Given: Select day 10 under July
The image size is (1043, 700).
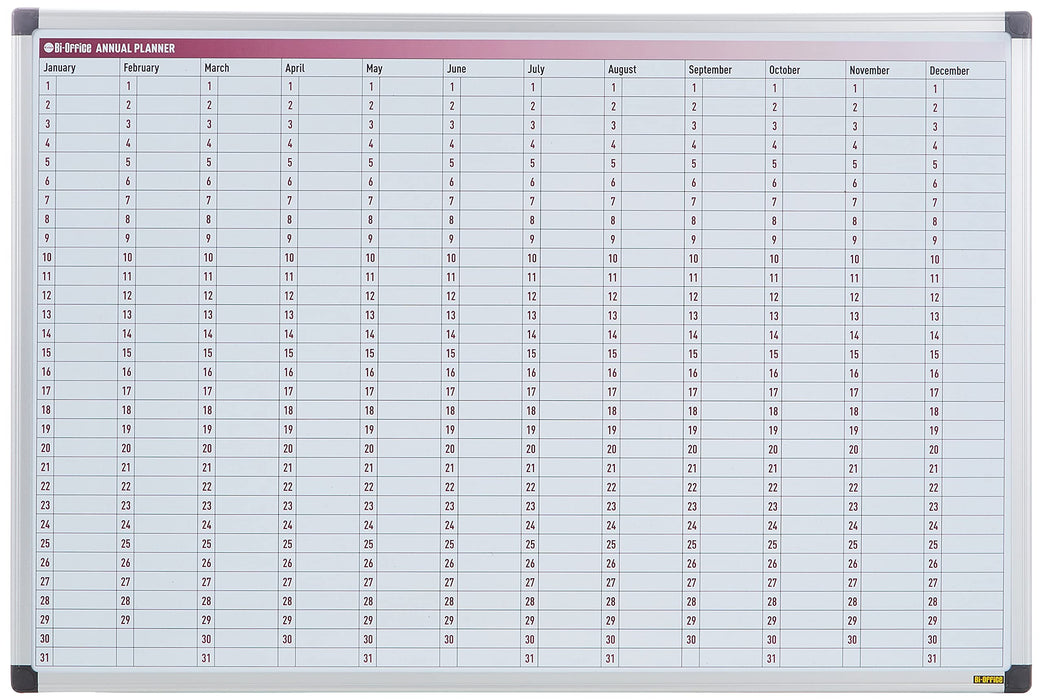Looking at the screenshot, I should pyautogui.click(x=531, y=259).
